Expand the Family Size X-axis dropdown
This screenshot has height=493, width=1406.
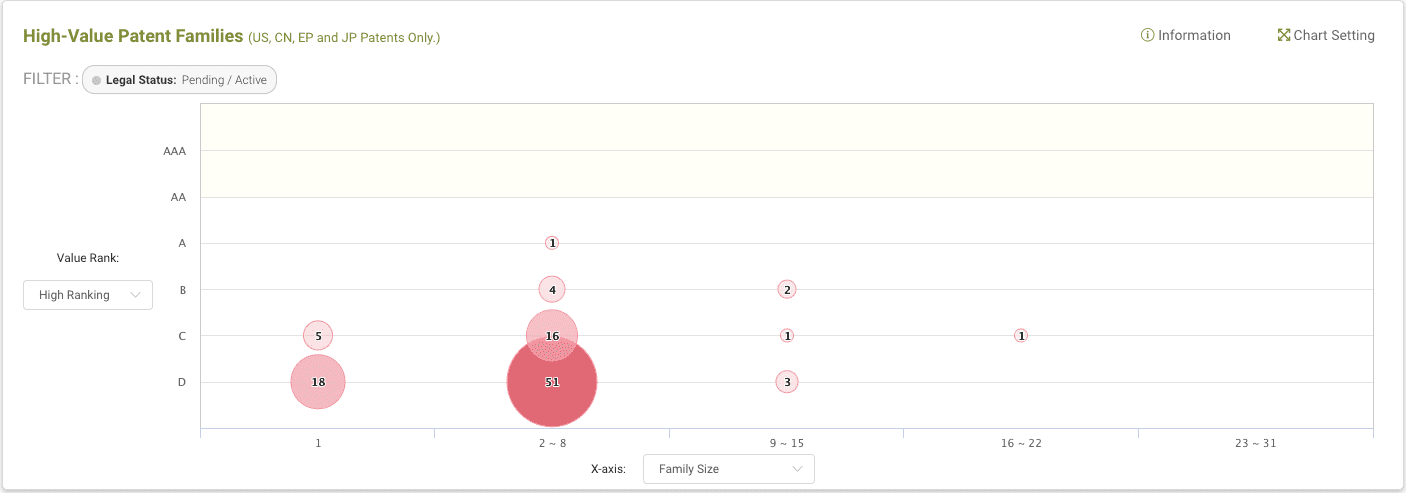click(728, 469)
